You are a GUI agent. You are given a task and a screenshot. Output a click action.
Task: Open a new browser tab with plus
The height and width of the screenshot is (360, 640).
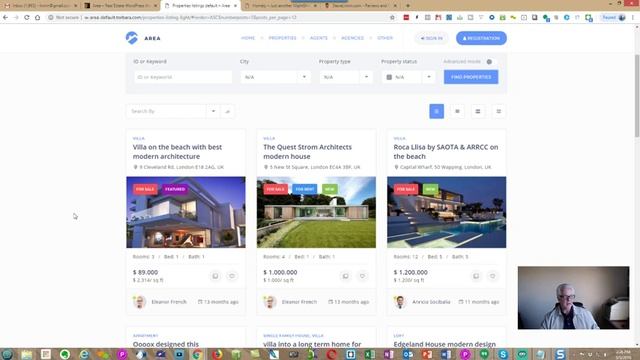[408, 6]
